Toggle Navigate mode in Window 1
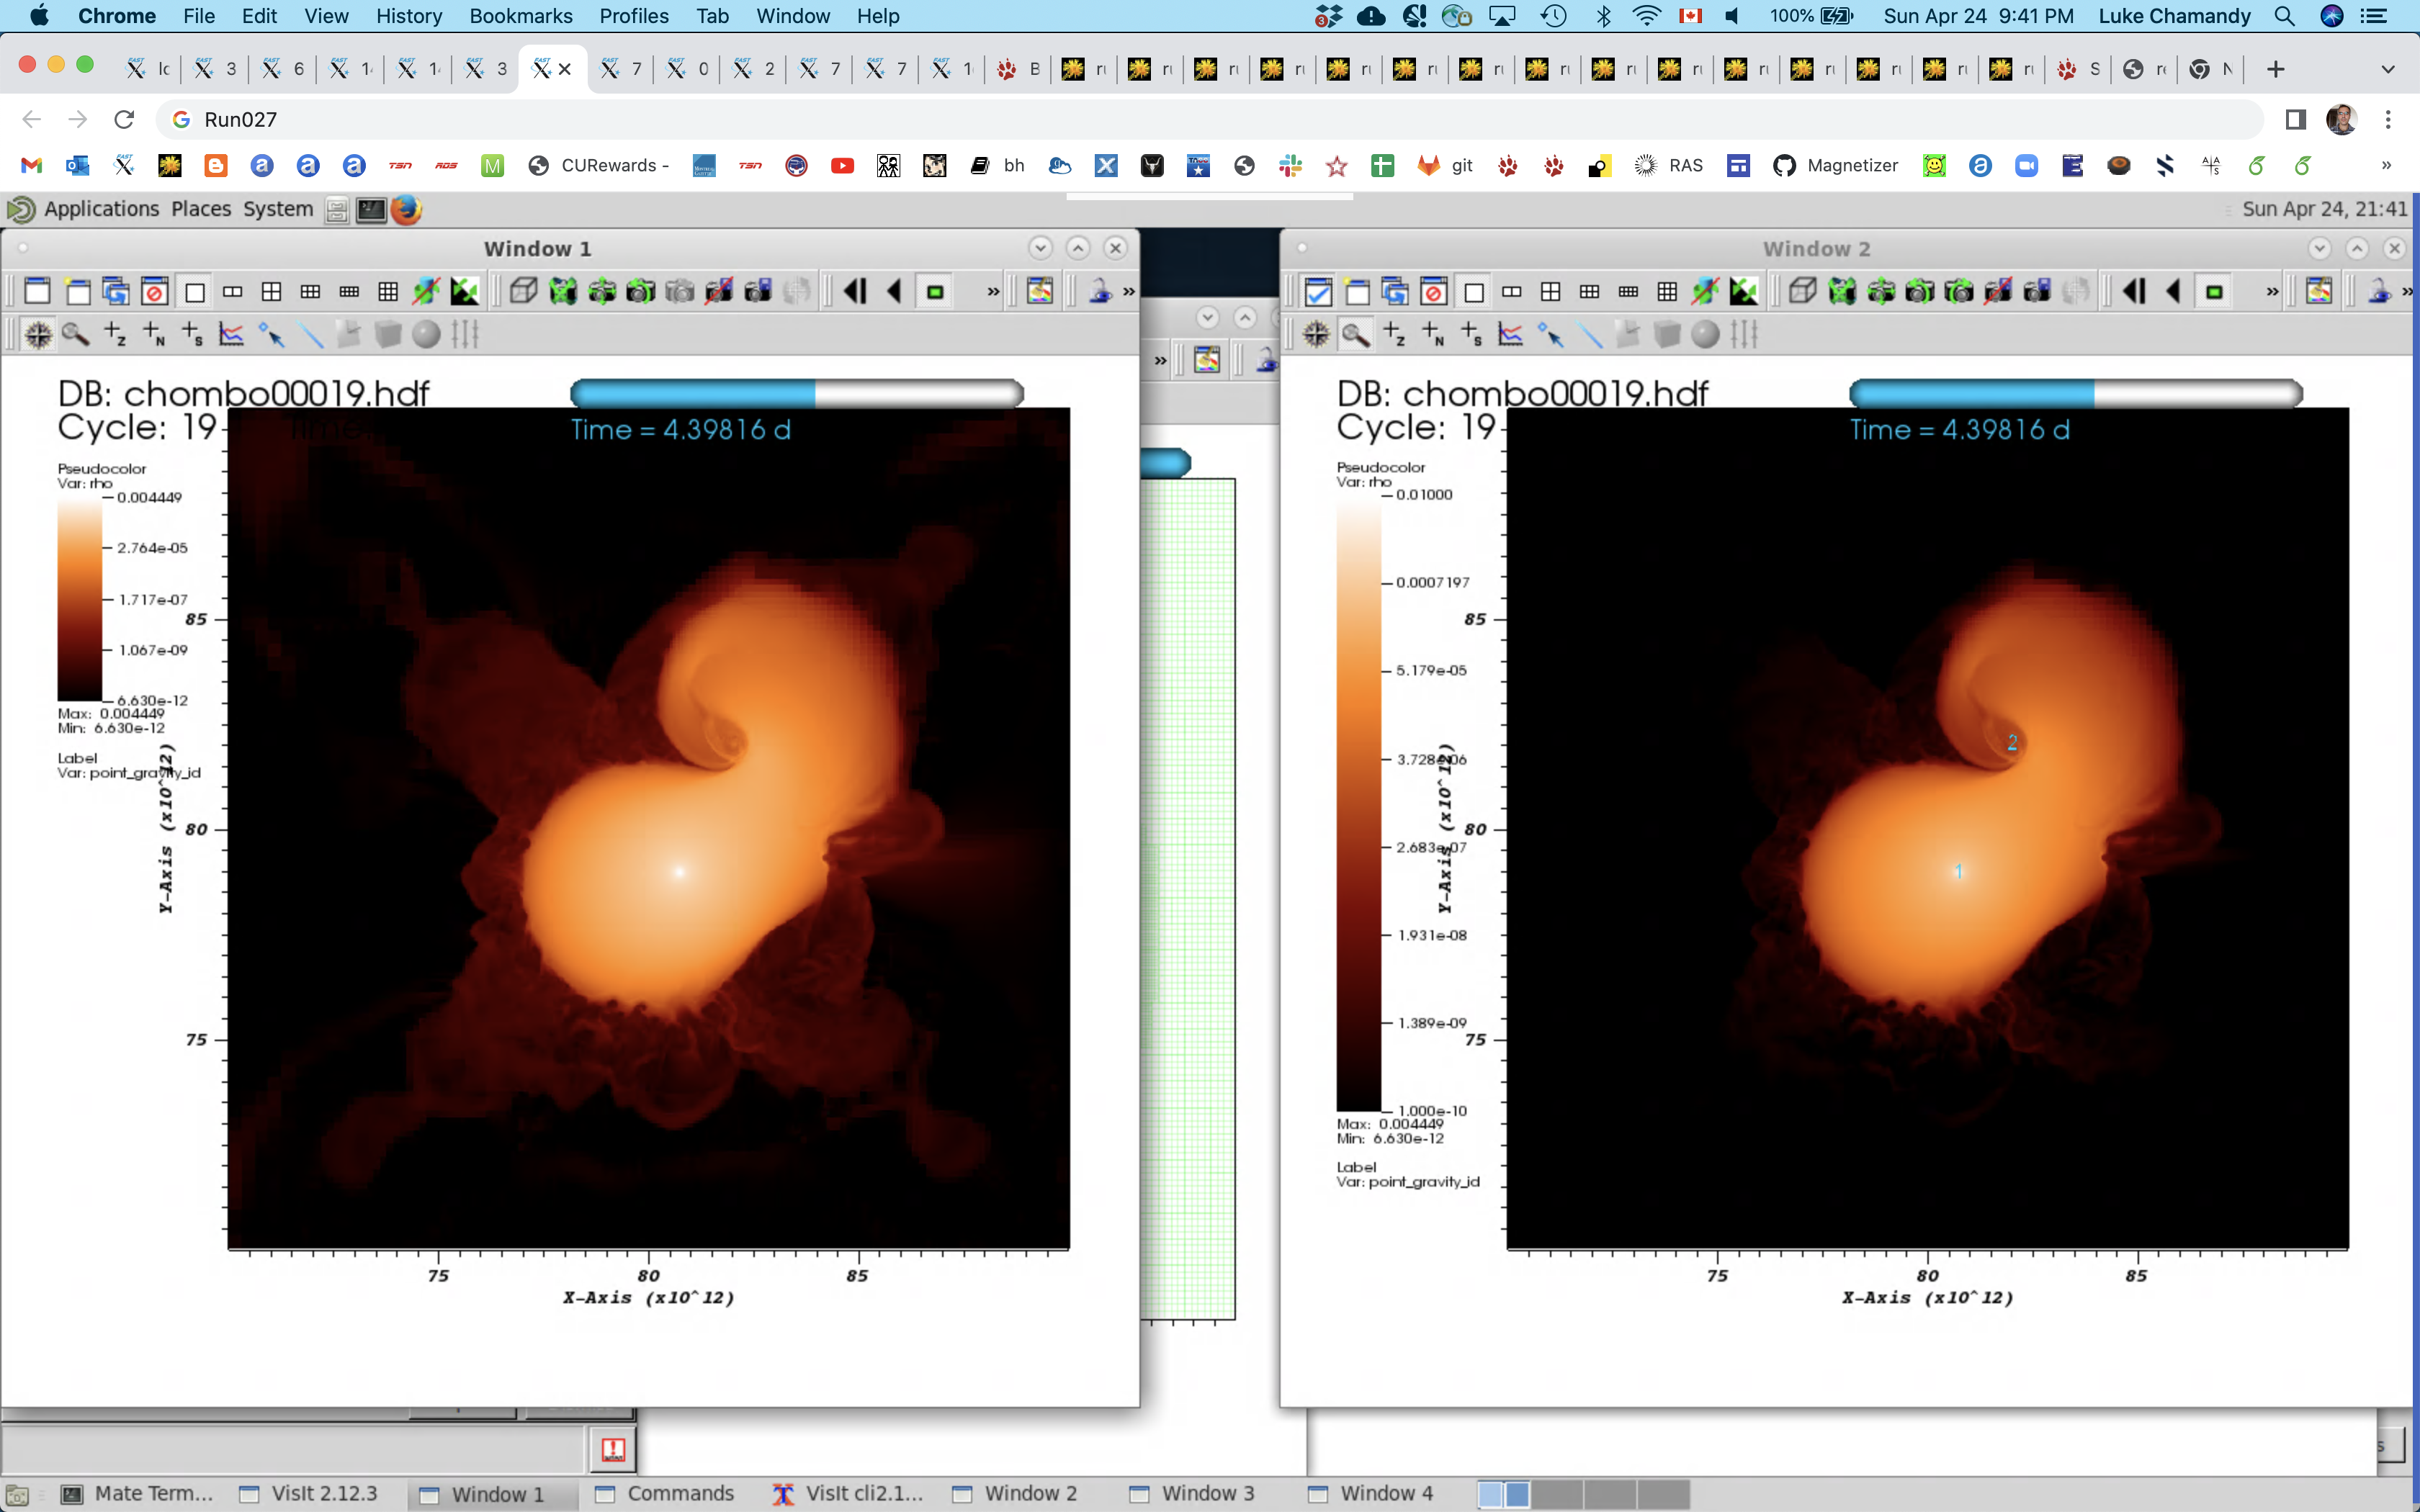Image resolution: width=2420 pixels, height=1512 pixels. tap(38, 334)
